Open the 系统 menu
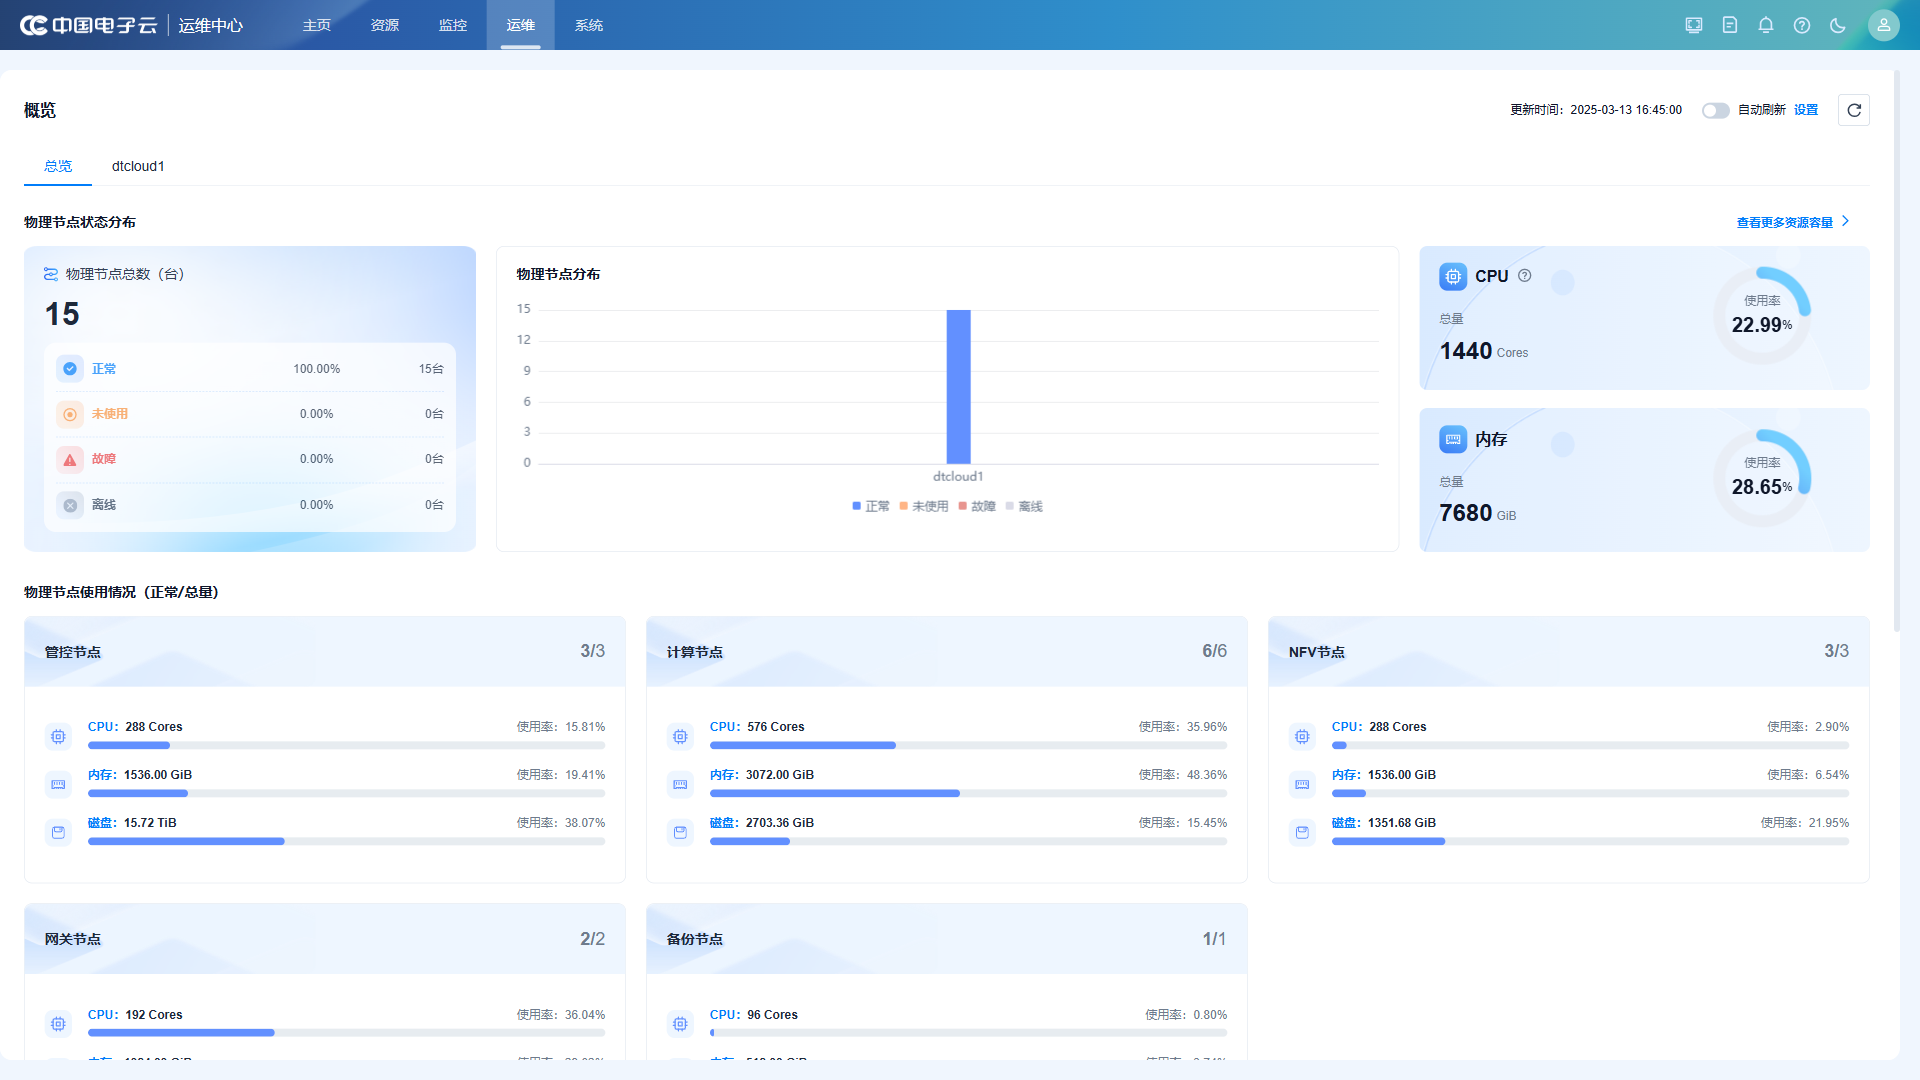 coord(589,25)
